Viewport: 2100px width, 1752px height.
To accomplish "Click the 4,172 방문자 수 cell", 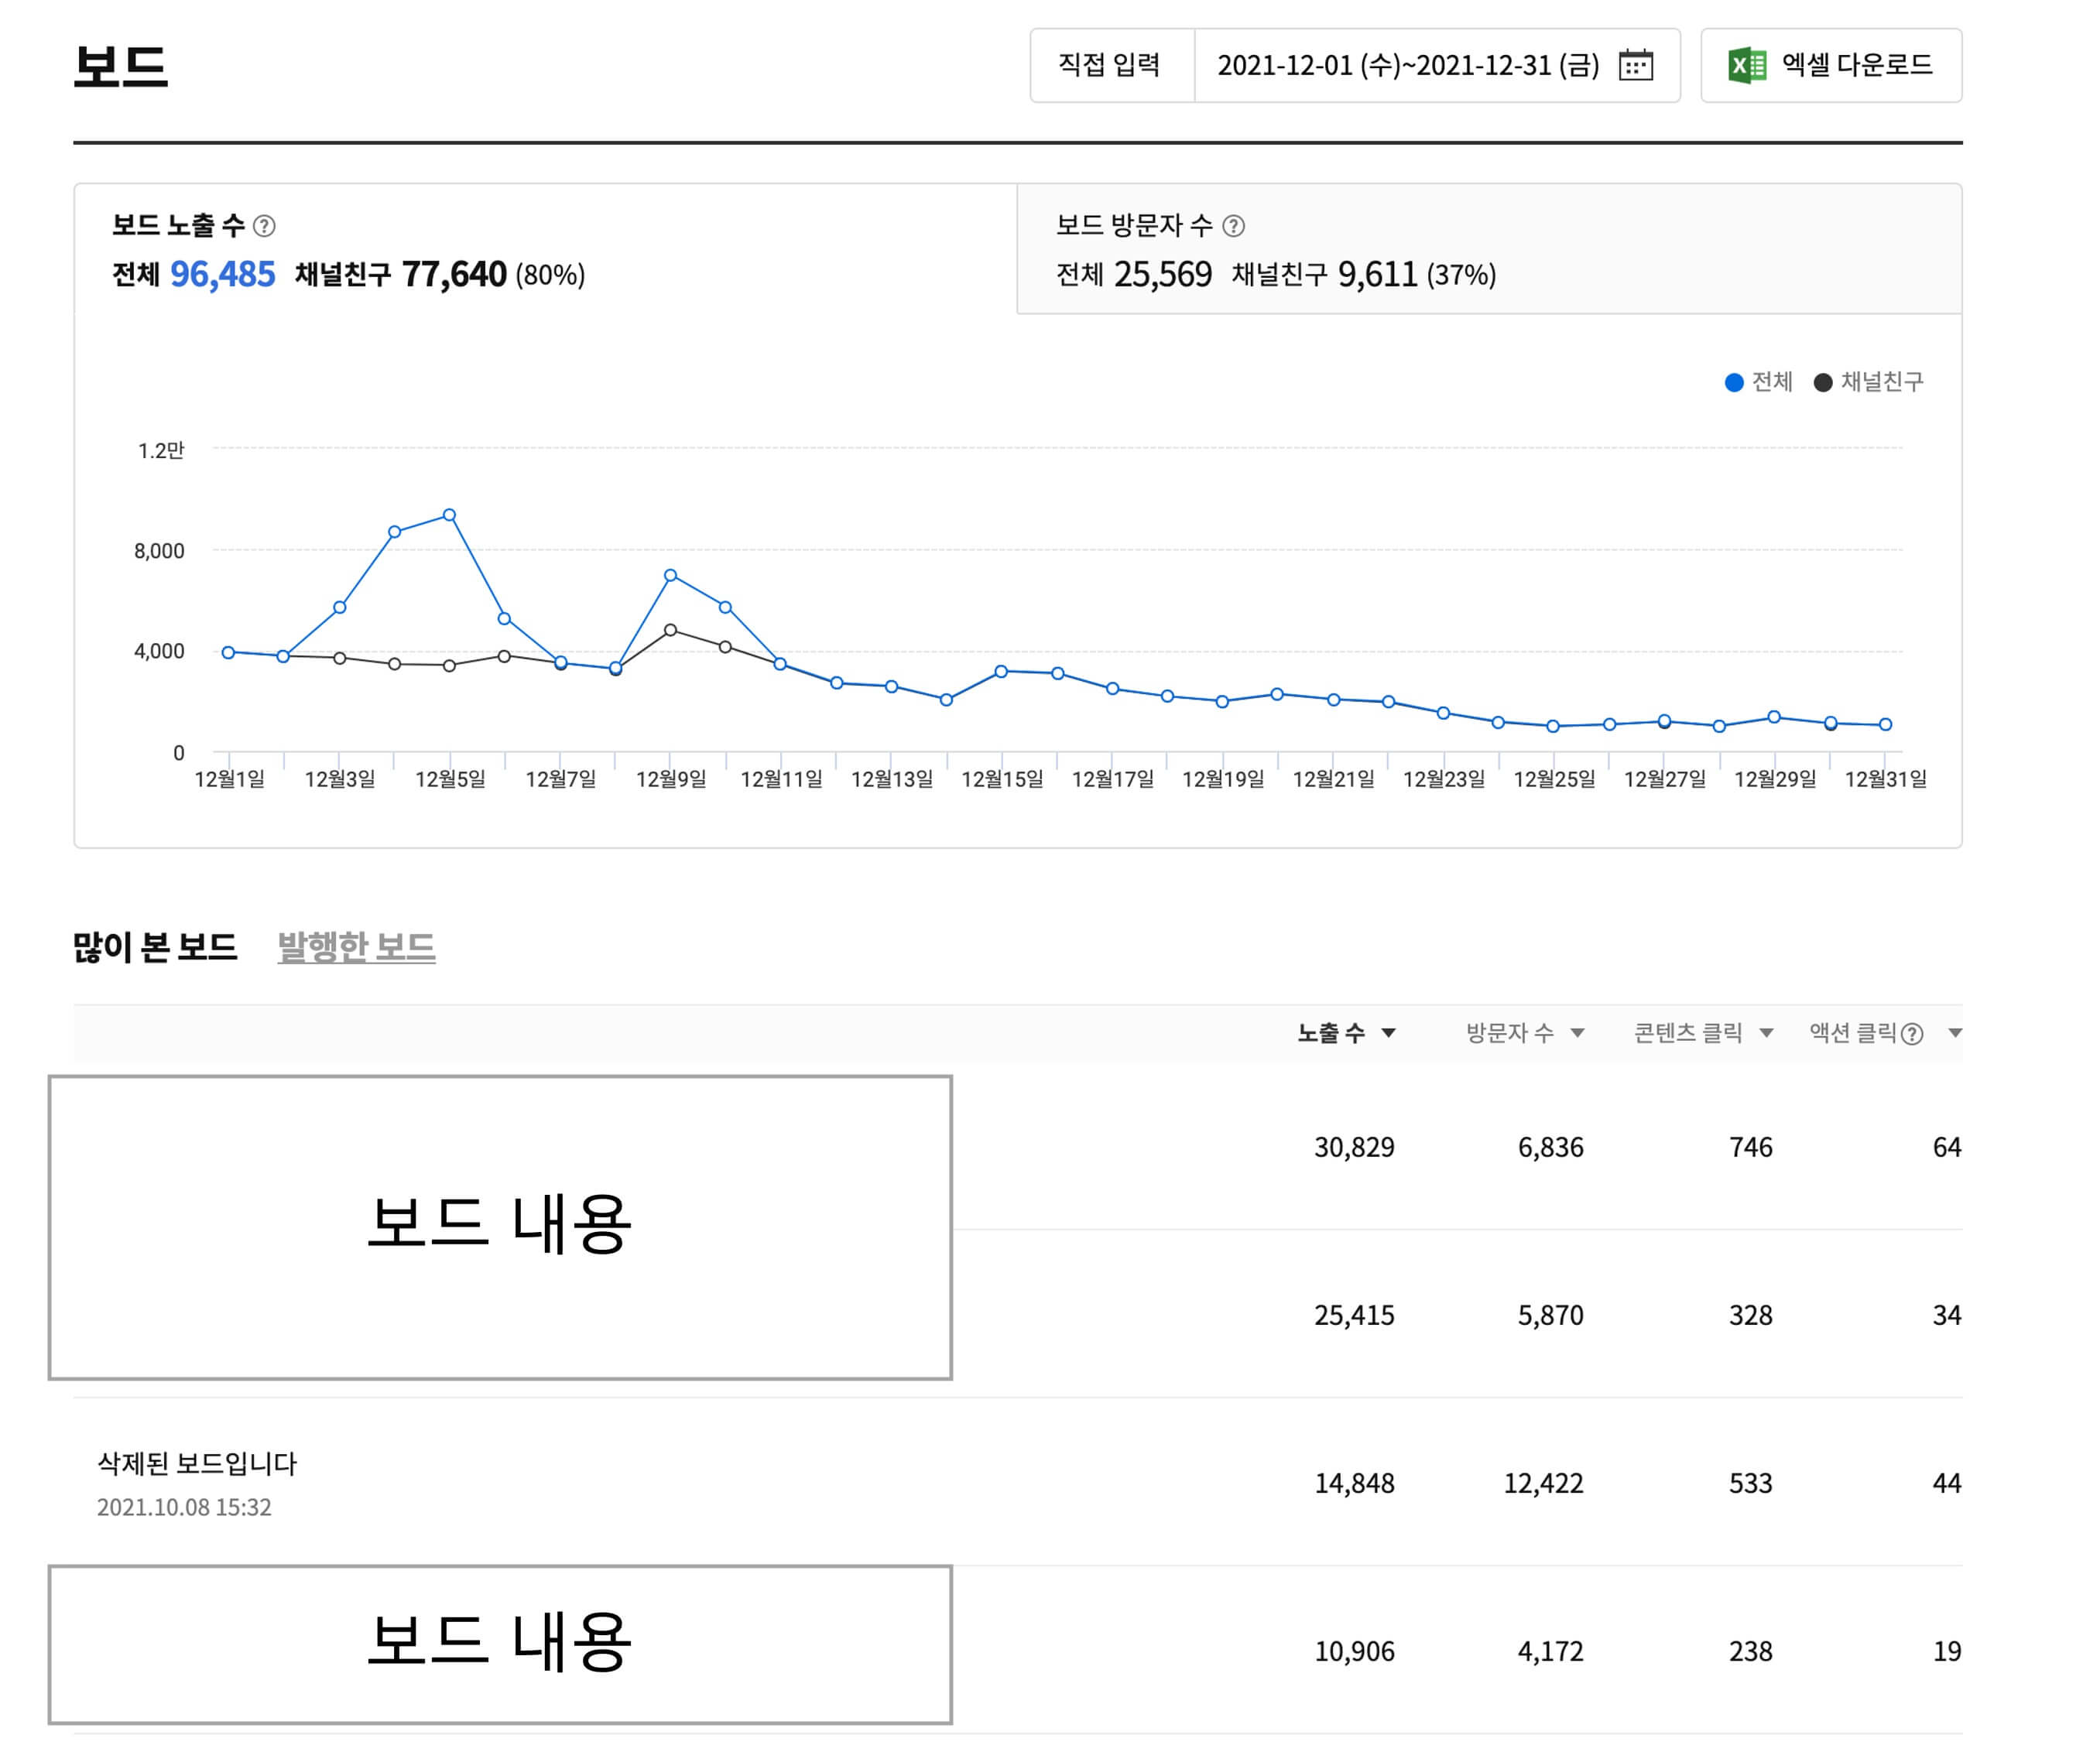I will pos(1550,1651).
